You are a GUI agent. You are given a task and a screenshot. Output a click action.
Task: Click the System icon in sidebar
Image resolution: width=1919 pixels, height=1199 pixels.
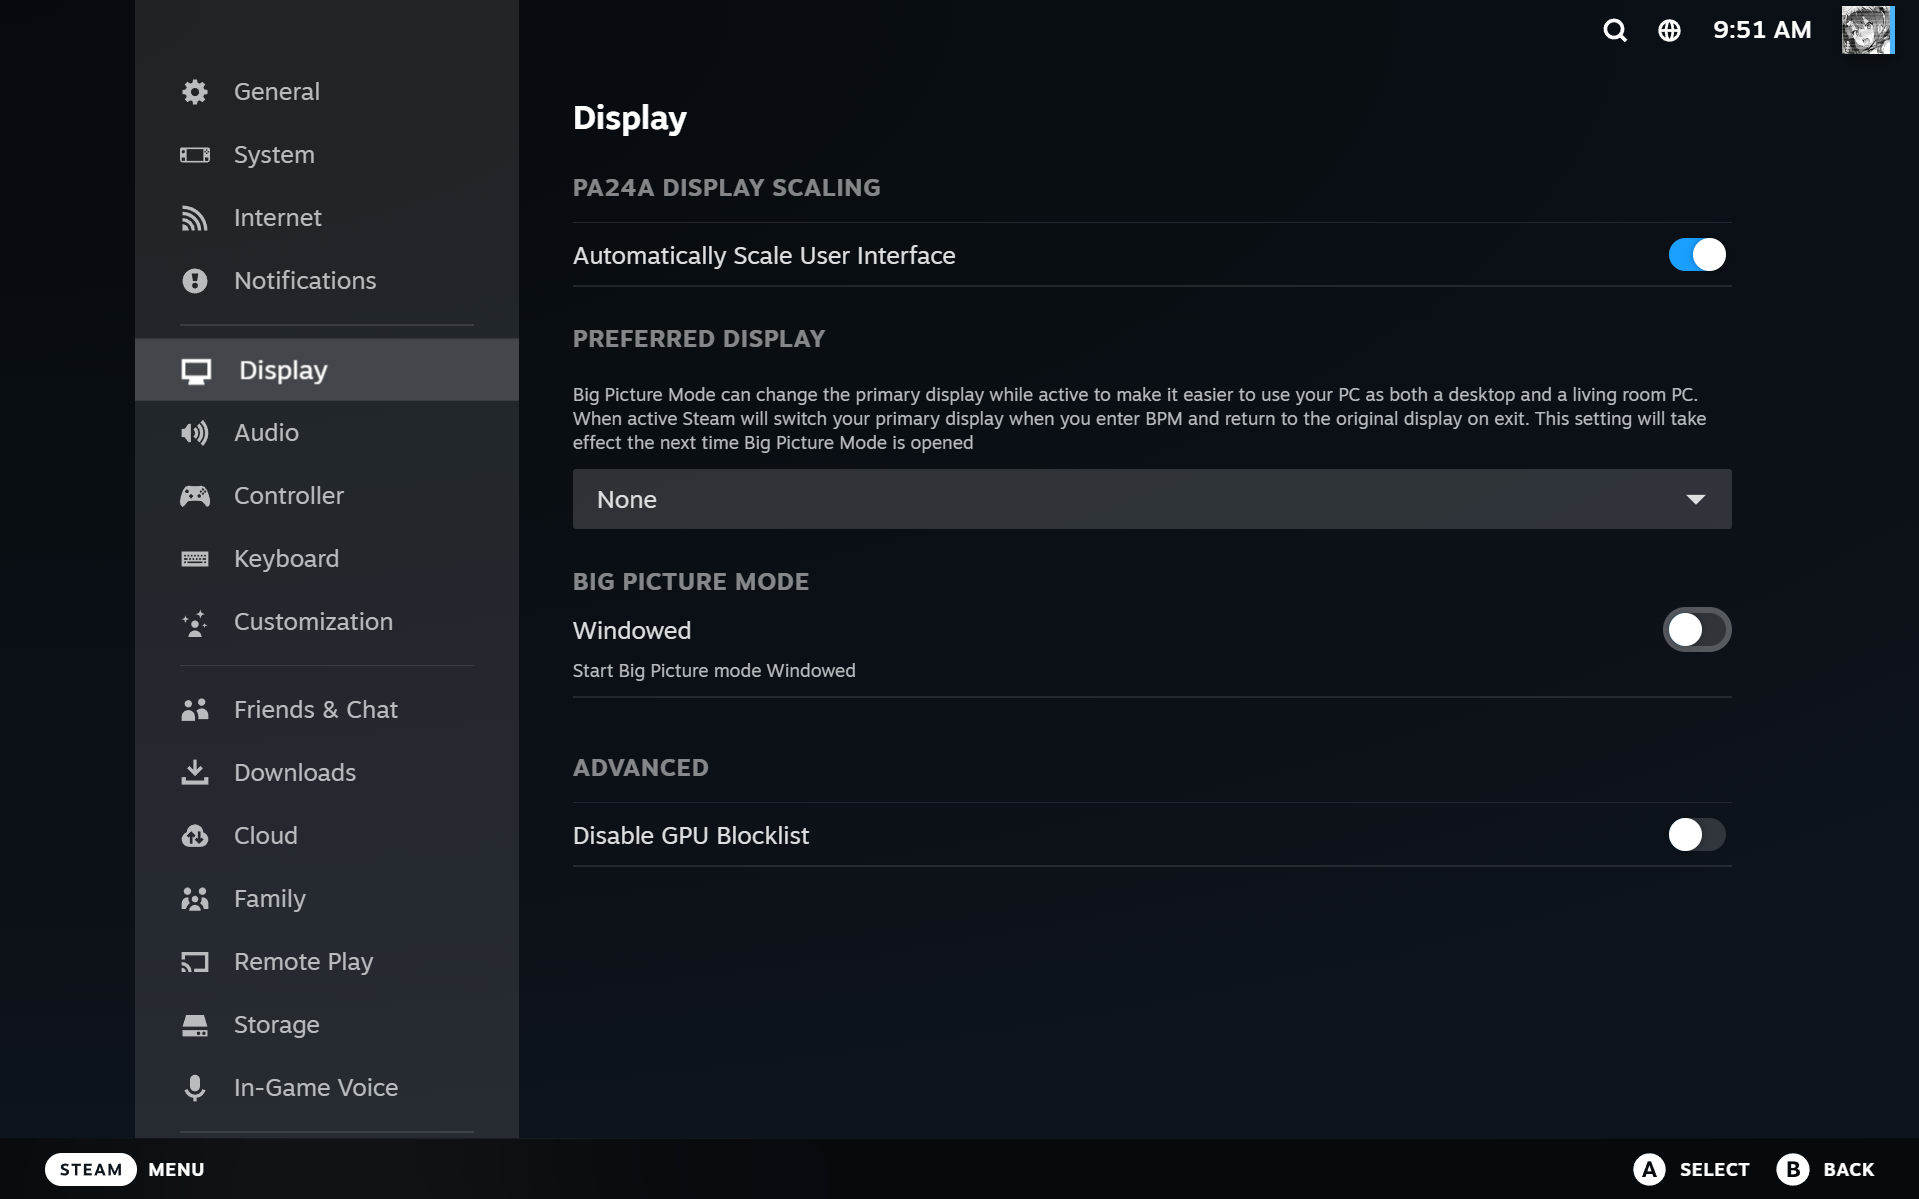point(195,155)
